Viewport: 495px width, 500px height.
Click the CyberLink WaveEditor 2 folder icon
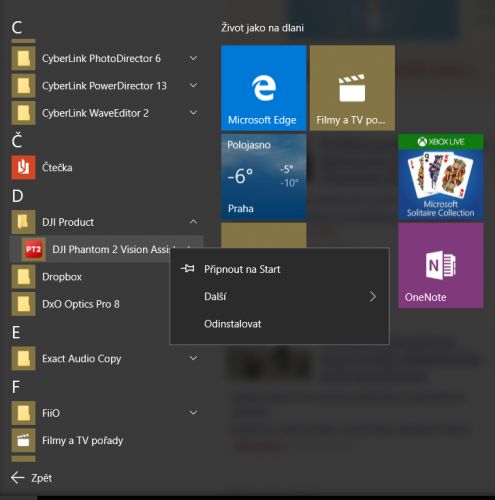(23, 113)
